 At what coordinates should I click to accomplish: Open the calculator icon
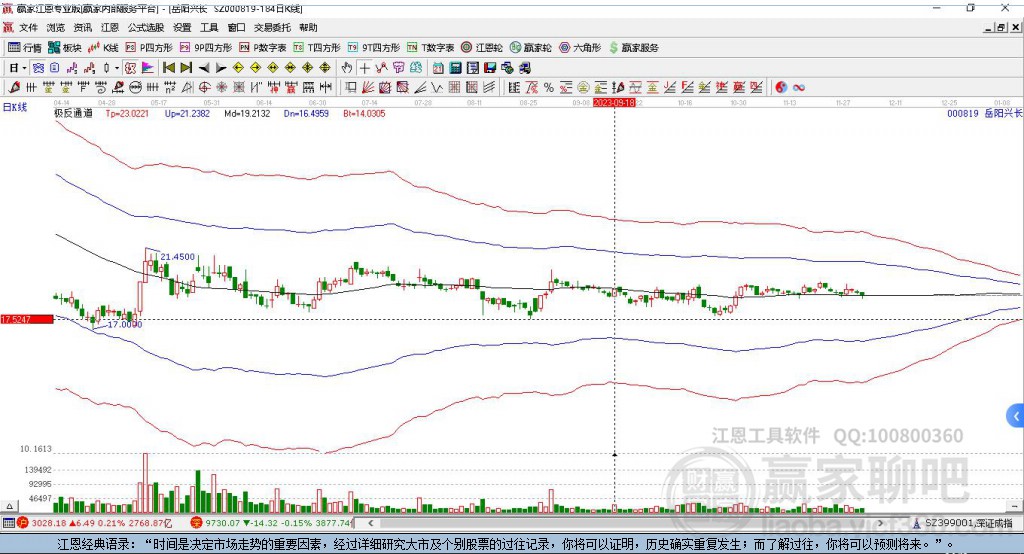click(456, 68)
